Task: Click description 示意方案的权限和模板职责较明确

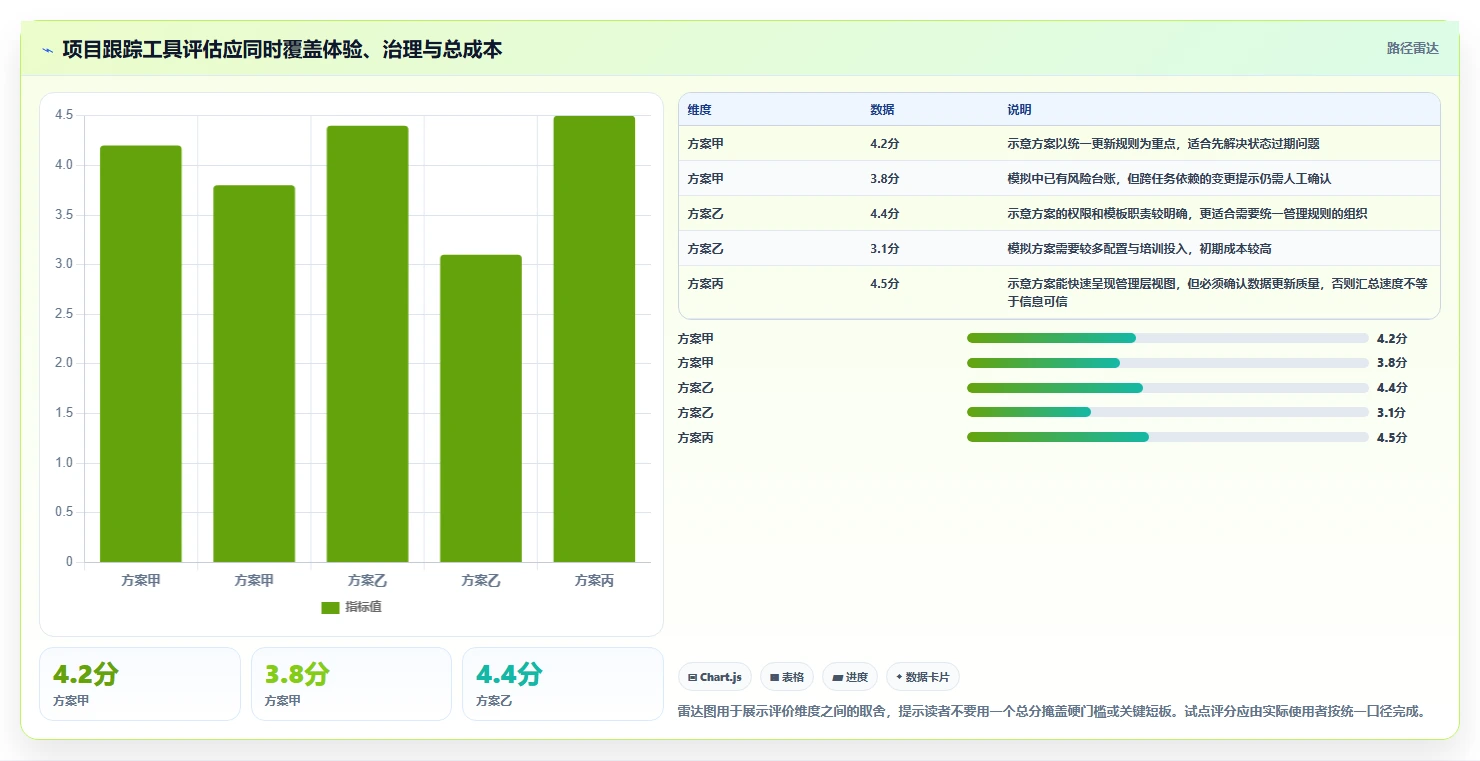Action: (x=1187, y=214)
